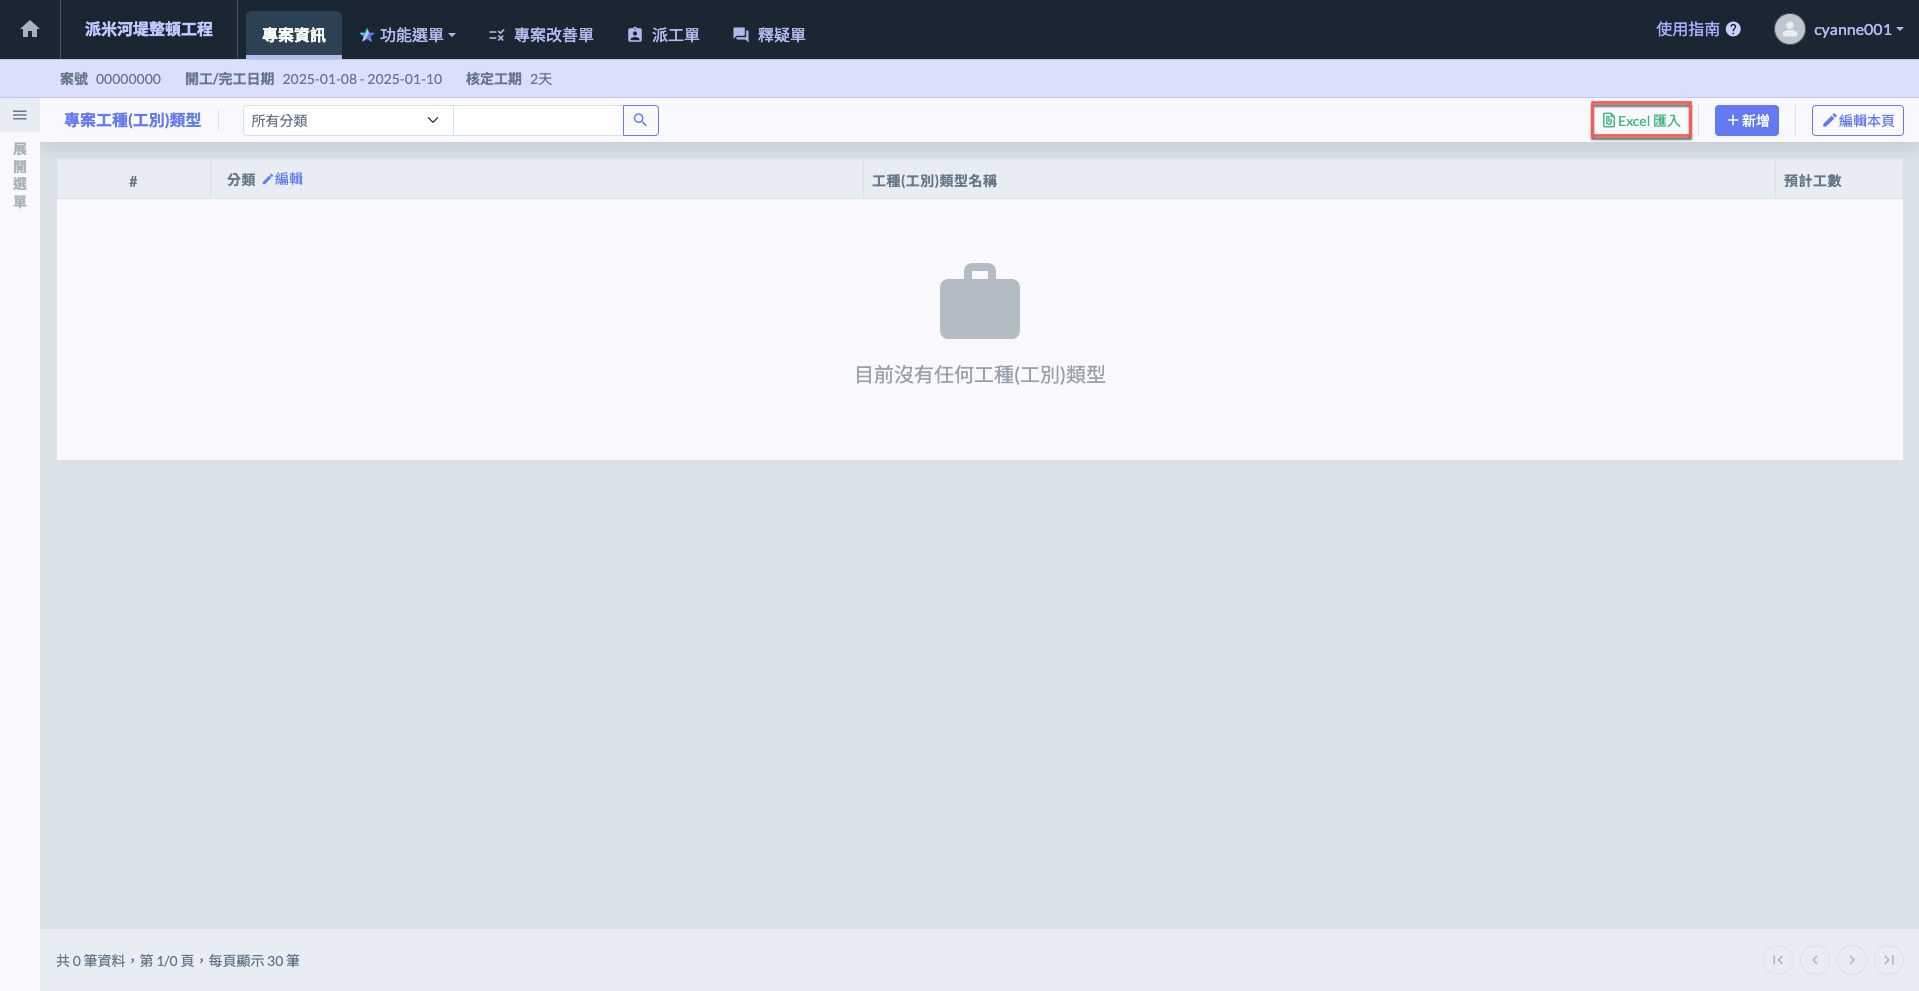1919x991 pixels.
Task: Switch to the 專案資訊 tab
Action: pos(293,35)
